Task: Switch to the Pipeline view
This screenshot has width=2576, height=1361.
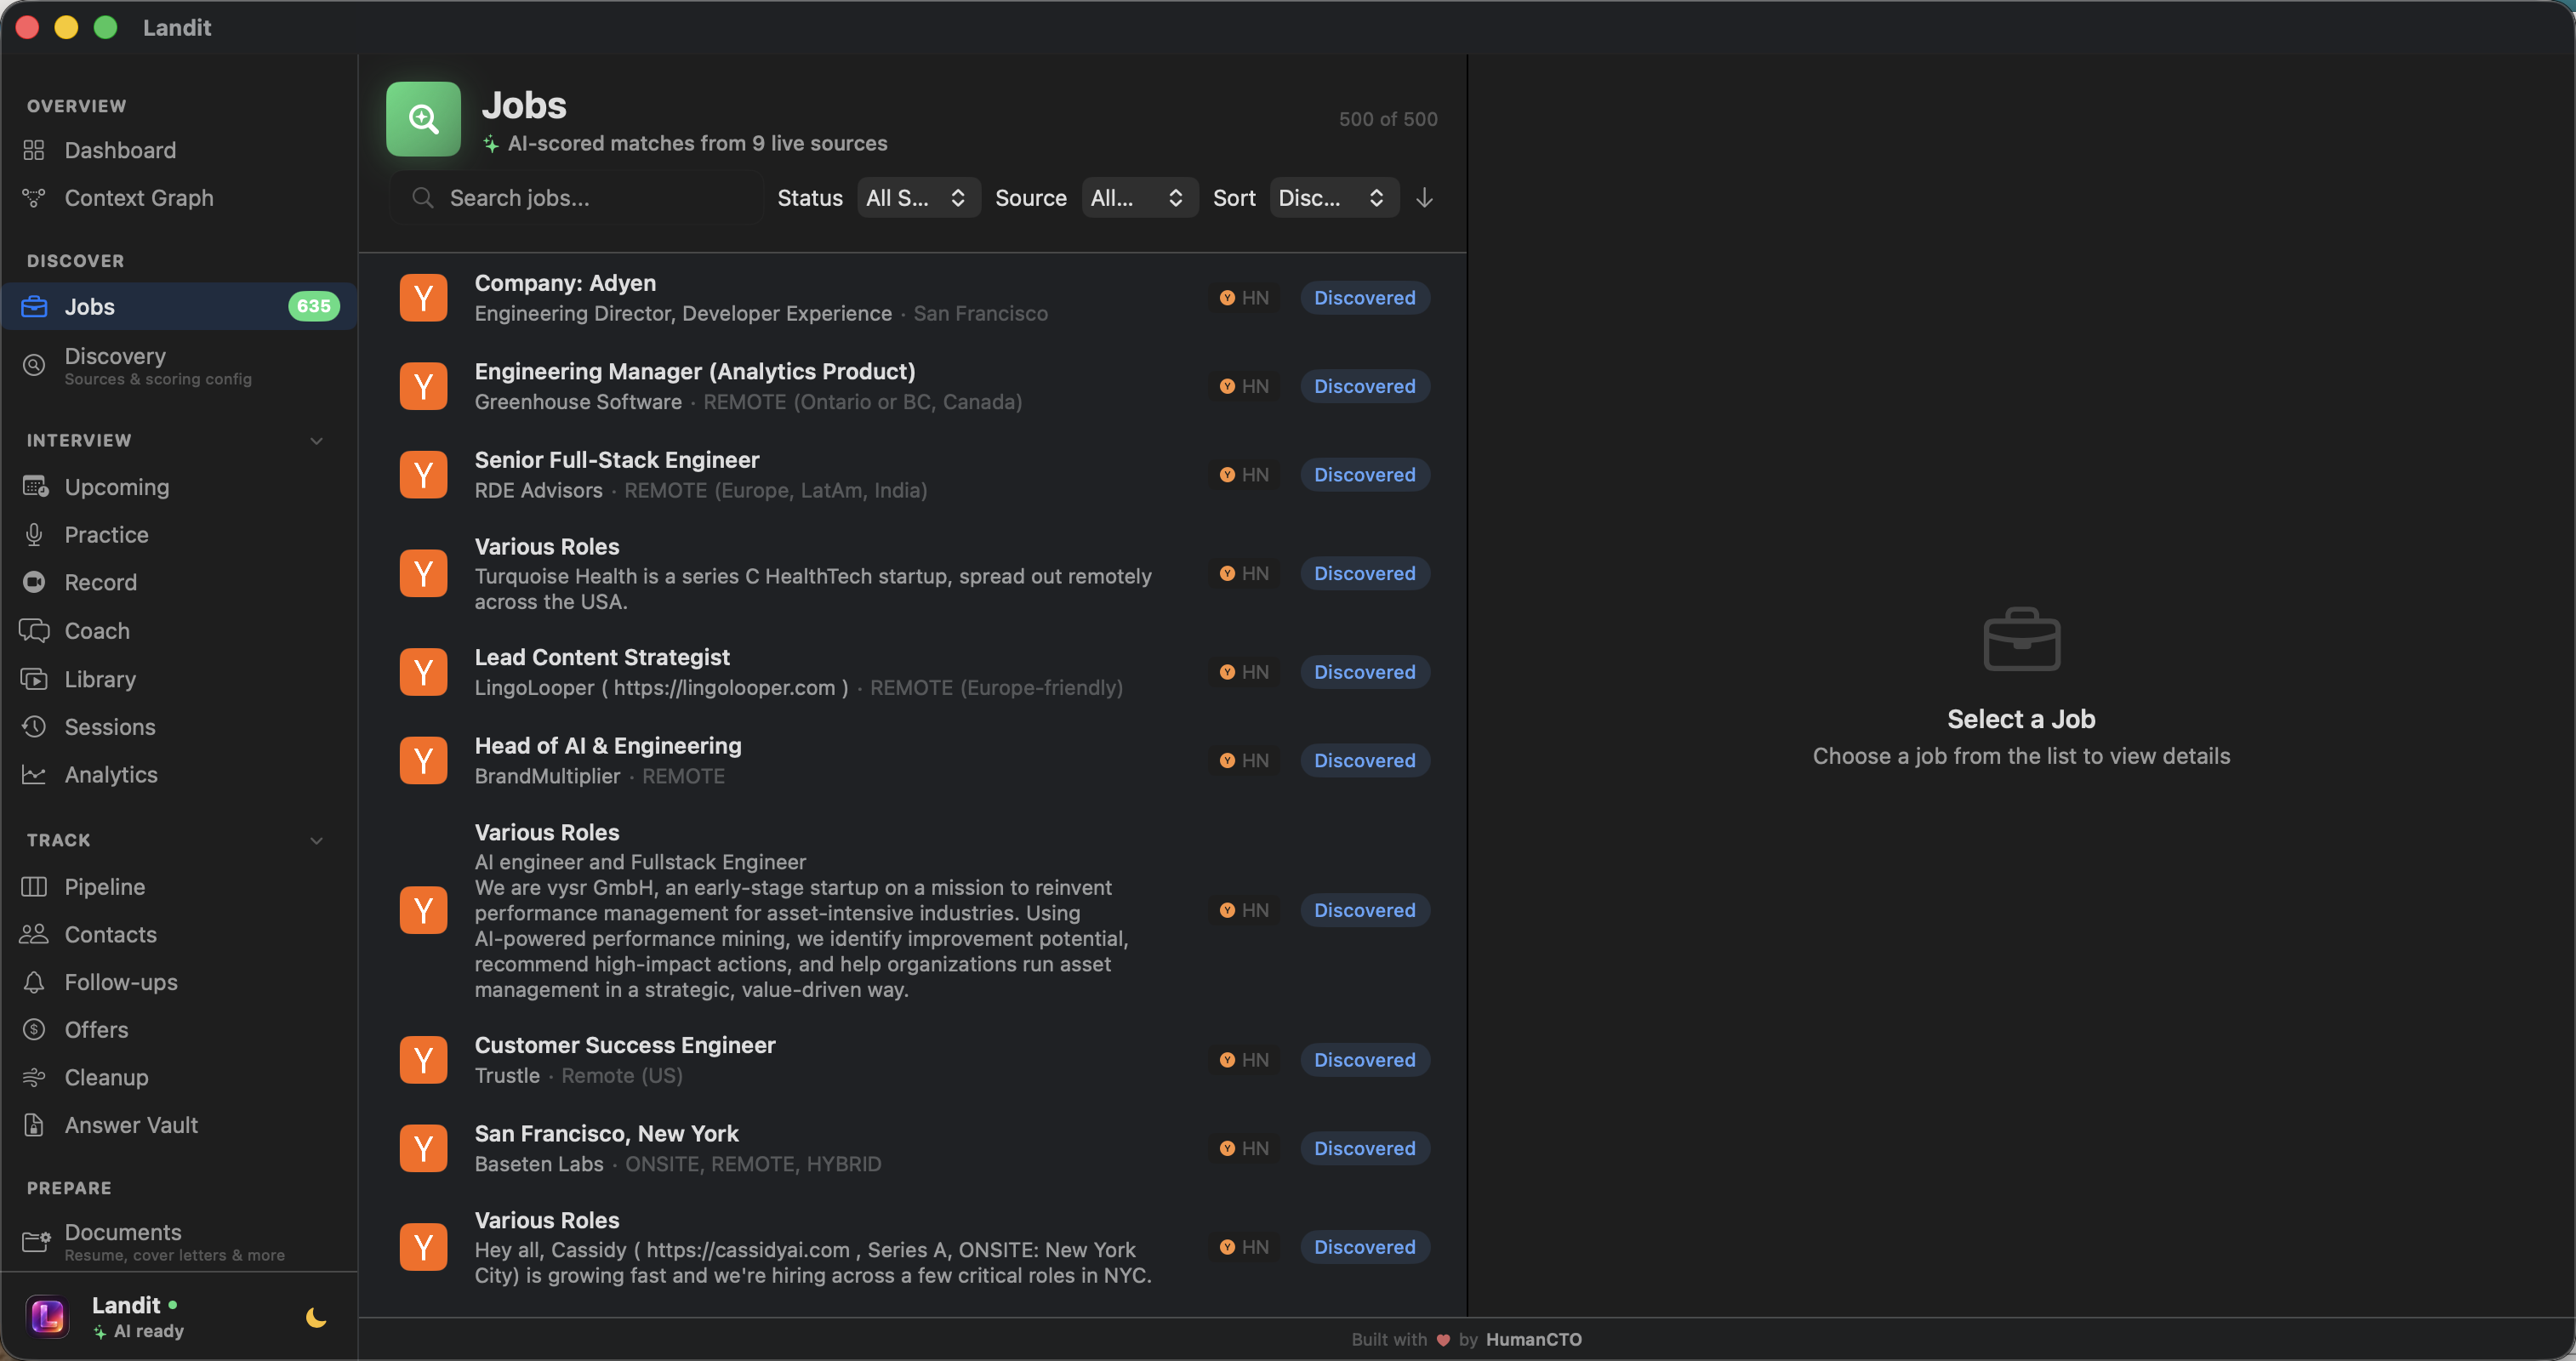Action: (105, 887)
